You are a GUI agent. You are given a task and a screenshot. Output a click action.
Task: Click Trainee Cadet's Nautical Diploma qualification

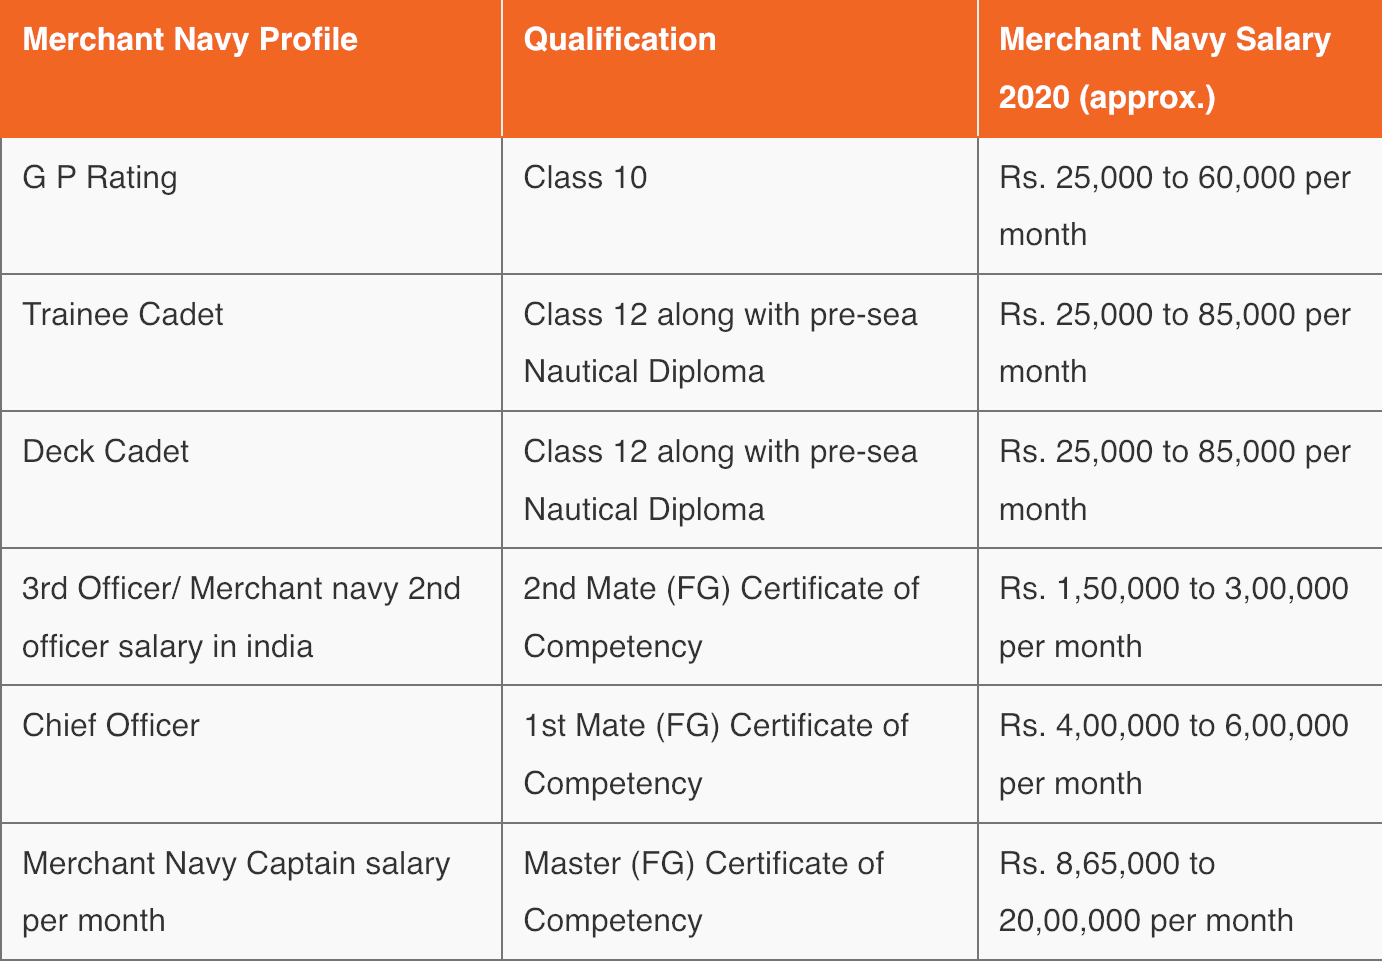pos(740,342)
